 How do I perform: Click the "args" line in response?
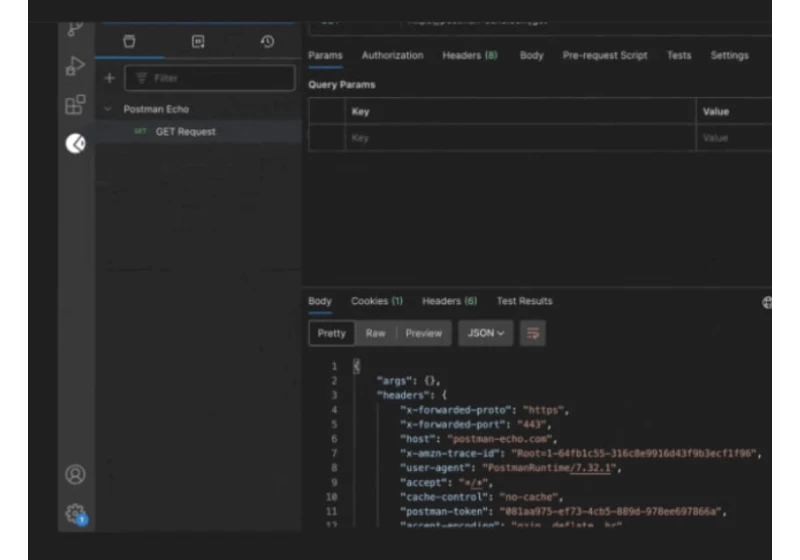(408, 380)
